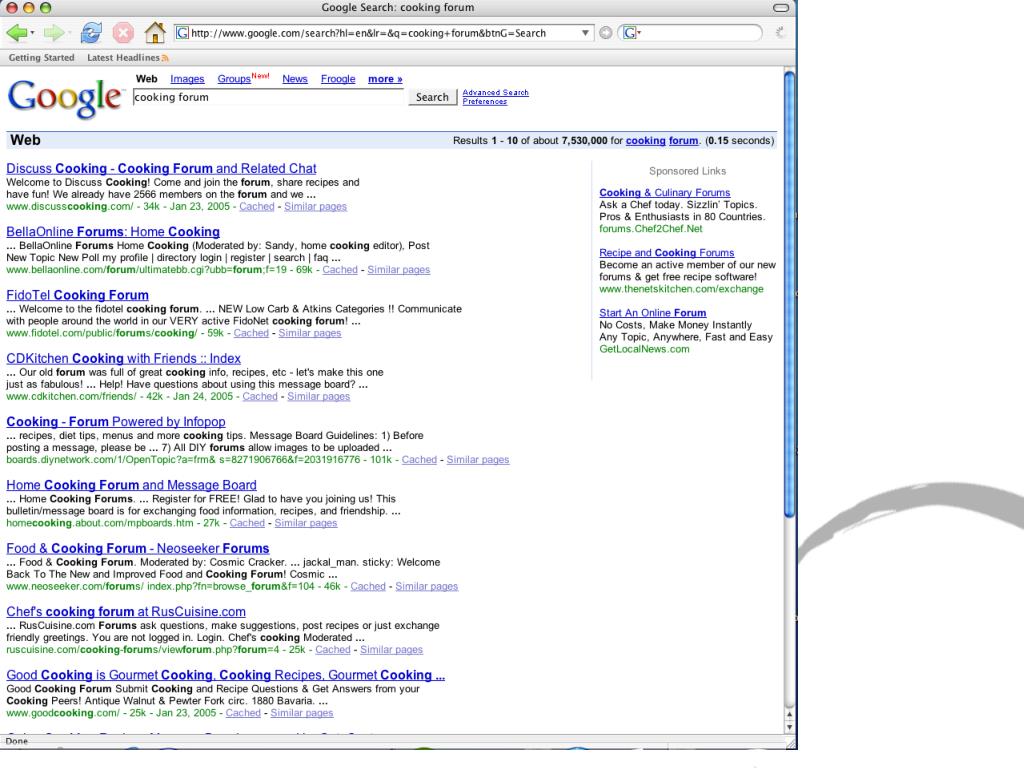Screen dimensions: 1024x768
Task: Click inside the cooking forum search box
Action: click(268, 97)
